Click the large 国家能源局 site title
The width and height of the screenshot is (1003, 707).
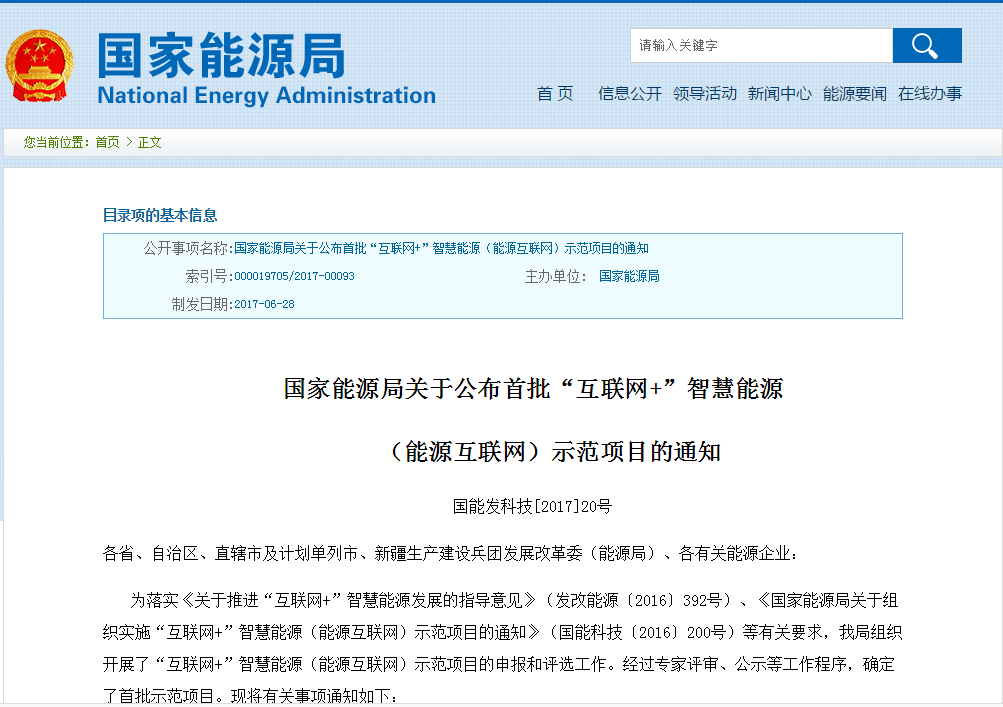pyautogui.click(x=221, y=55)
